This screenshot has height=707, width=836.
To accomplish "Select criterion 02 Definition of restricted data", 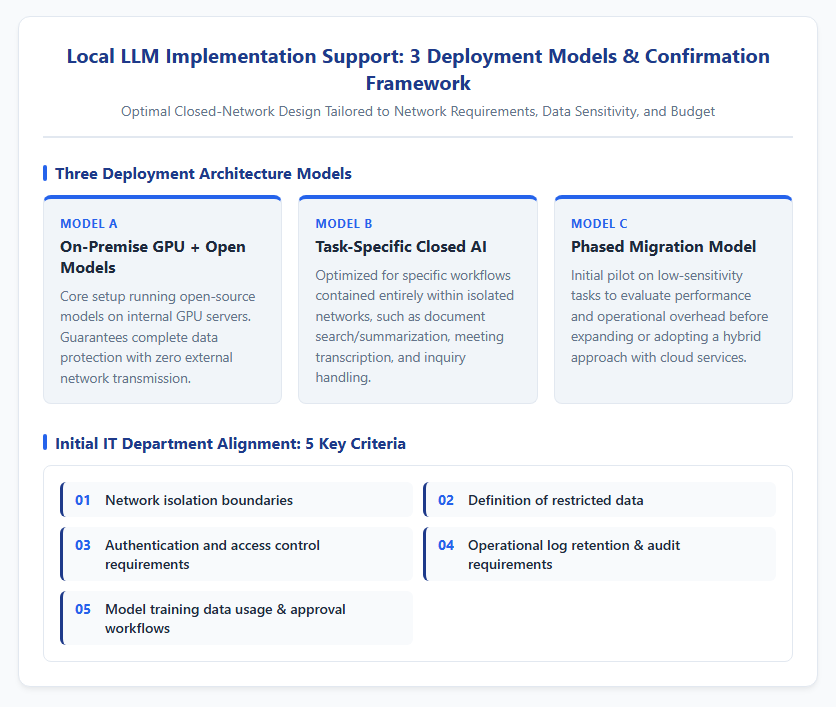I will tap(600, 500).
